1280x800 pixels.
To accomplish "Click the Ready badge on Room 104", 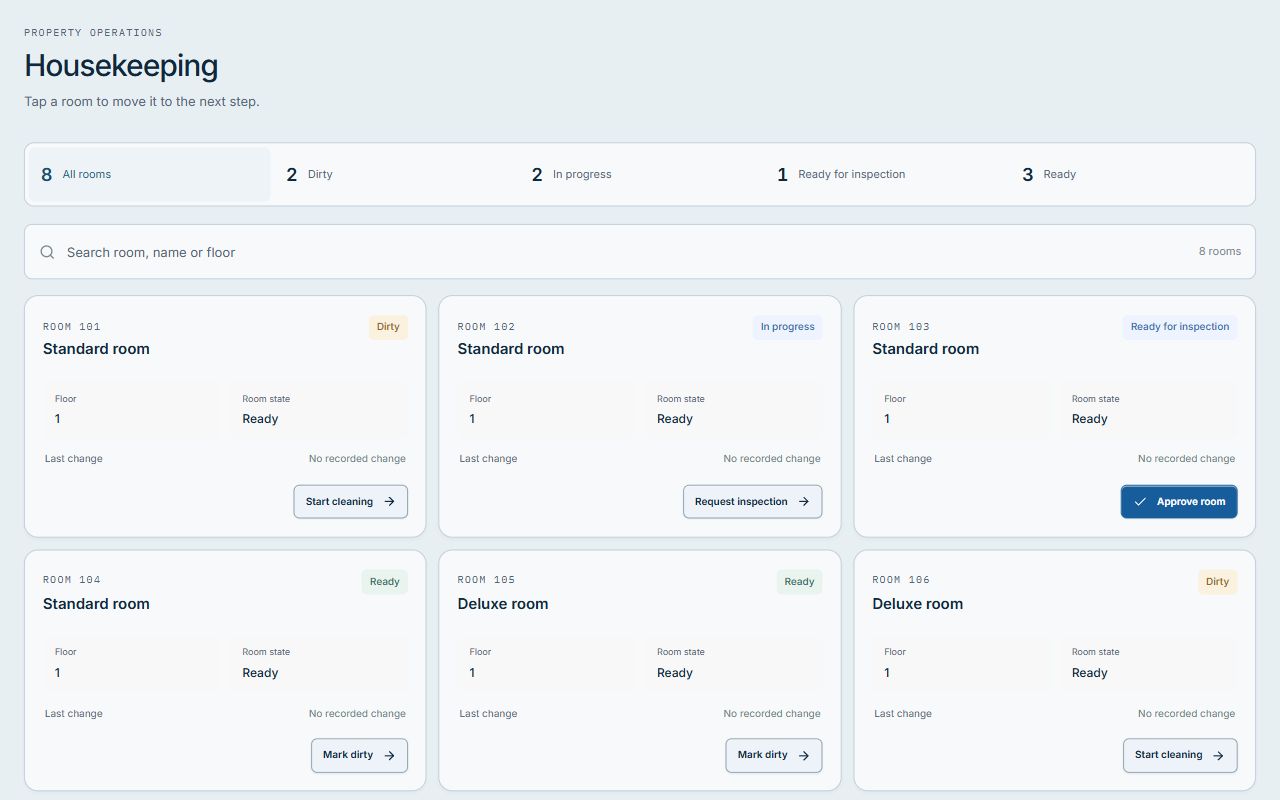I will pyautogui.click(x=385, y=582).
